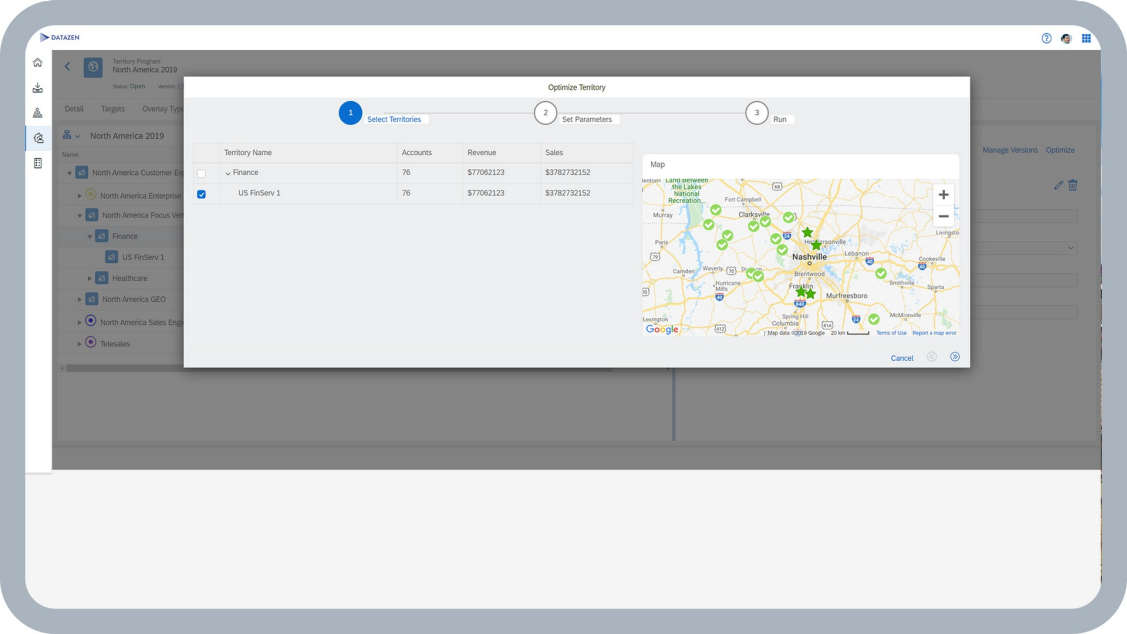
Task: Collapse the Finance tree node
Action: click(90, 236)
